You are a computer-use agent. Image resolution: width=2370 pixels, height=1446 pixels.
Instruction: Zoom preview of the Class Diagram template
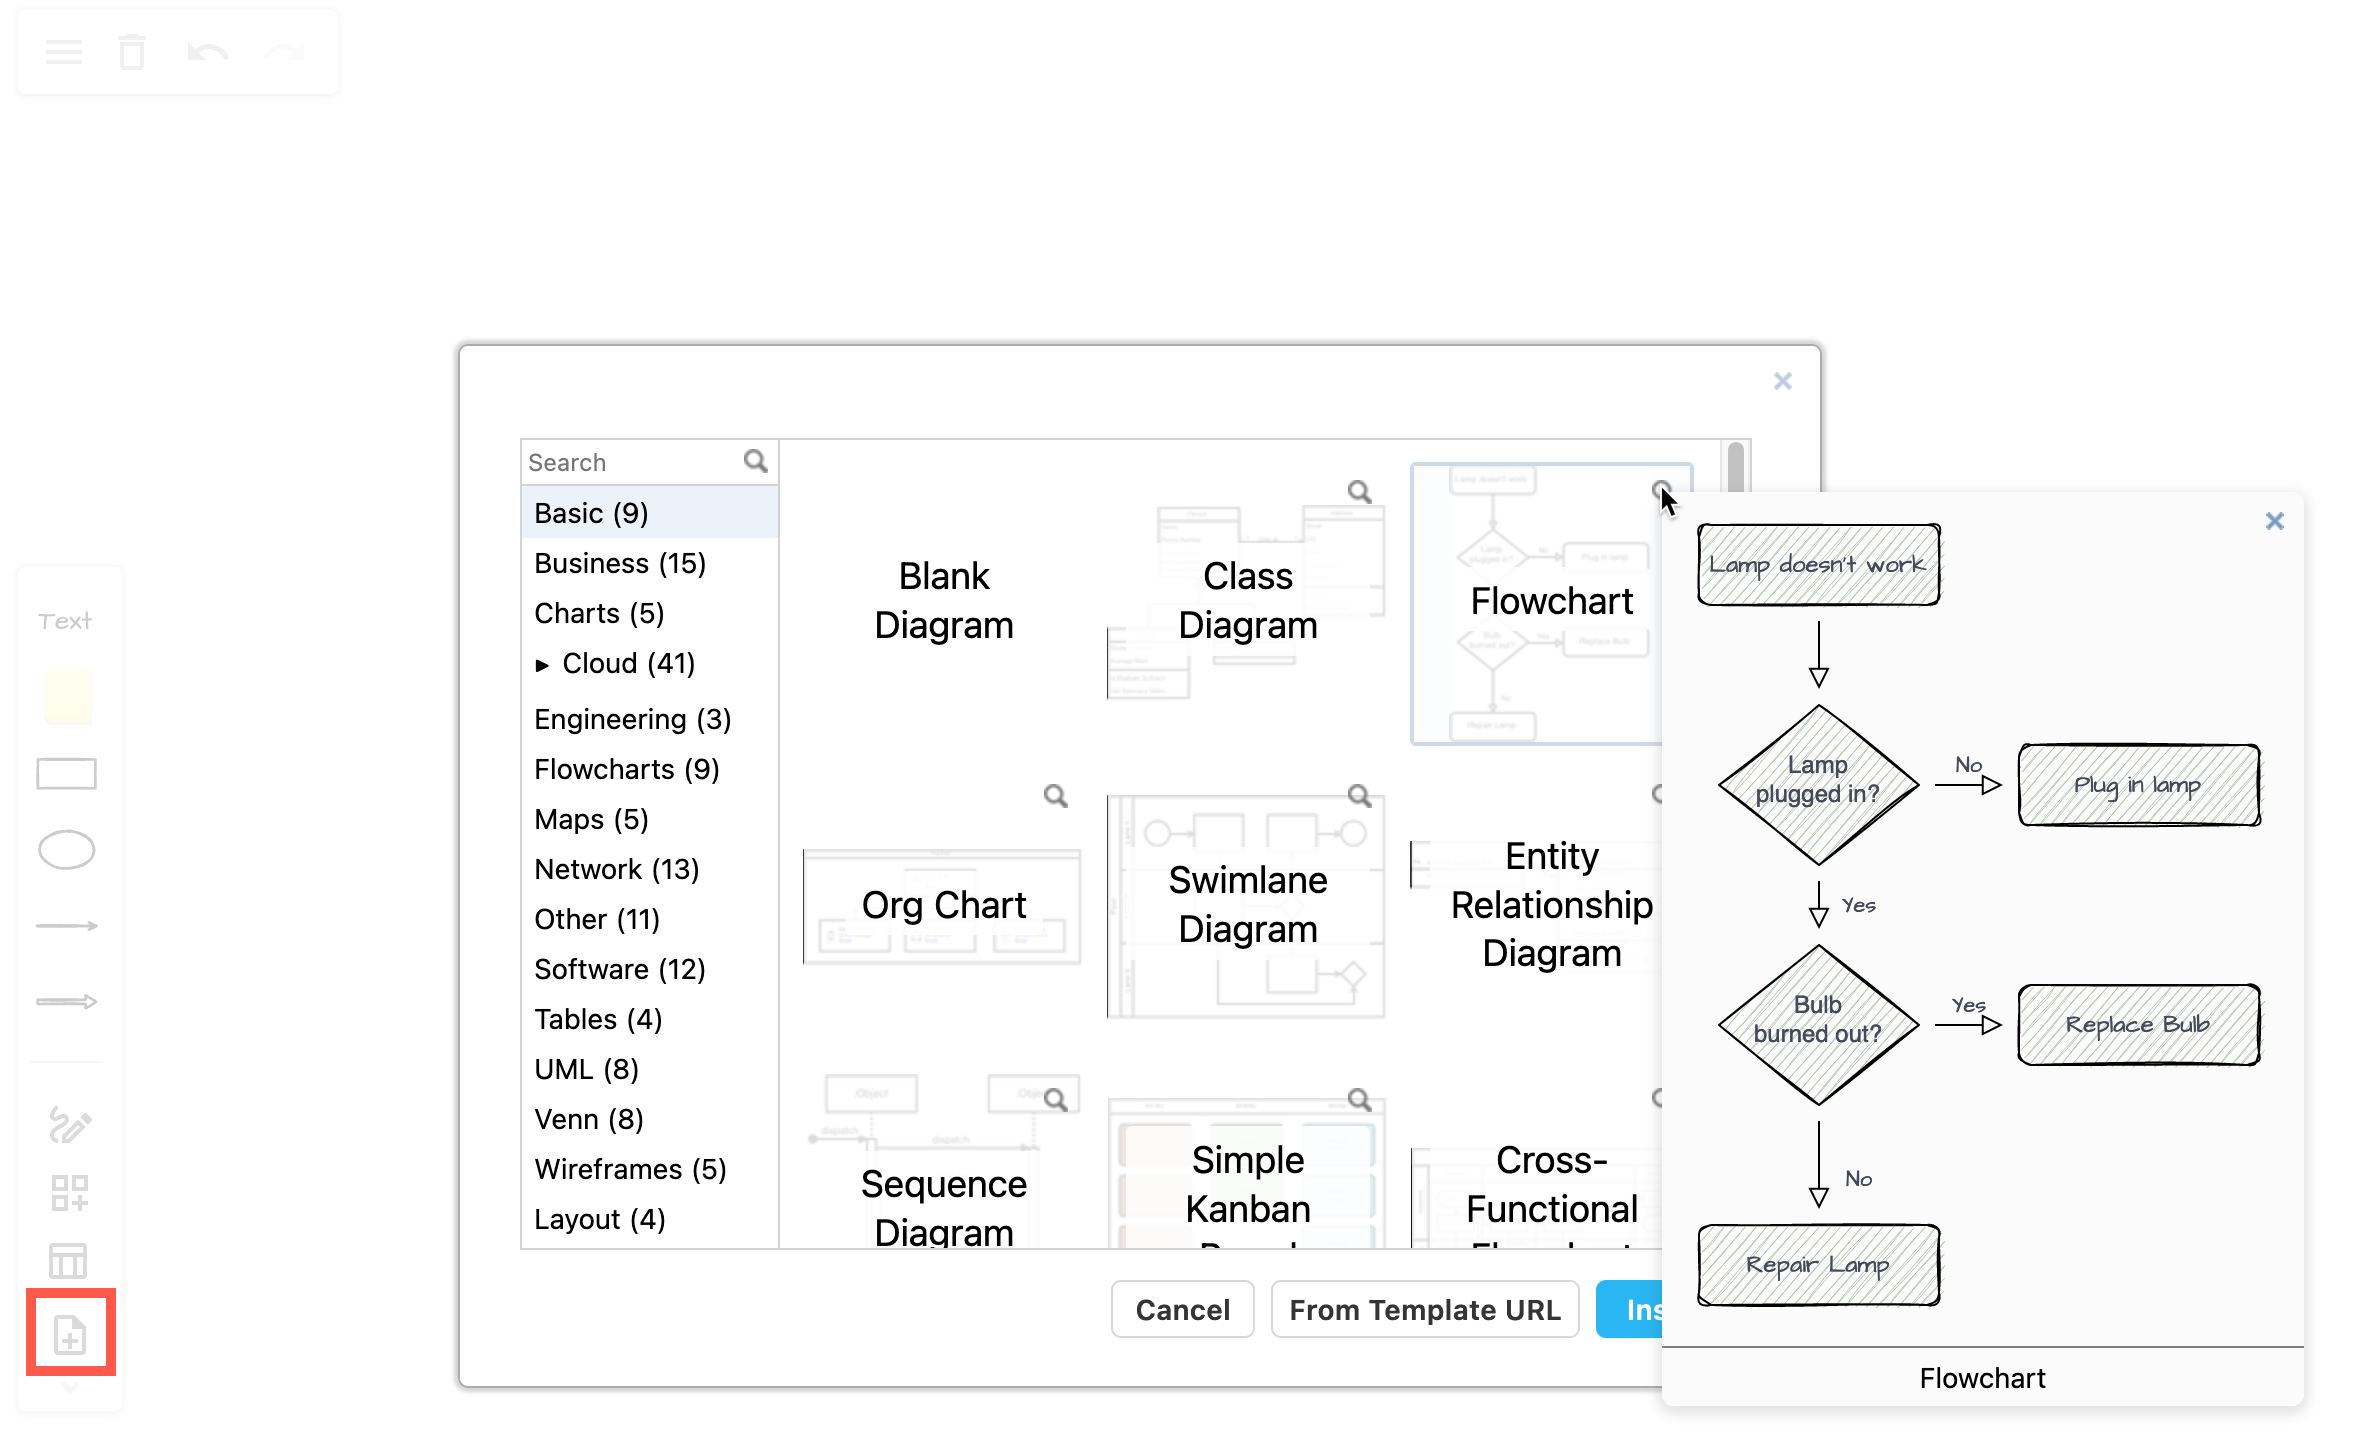tap(1359, 491)
